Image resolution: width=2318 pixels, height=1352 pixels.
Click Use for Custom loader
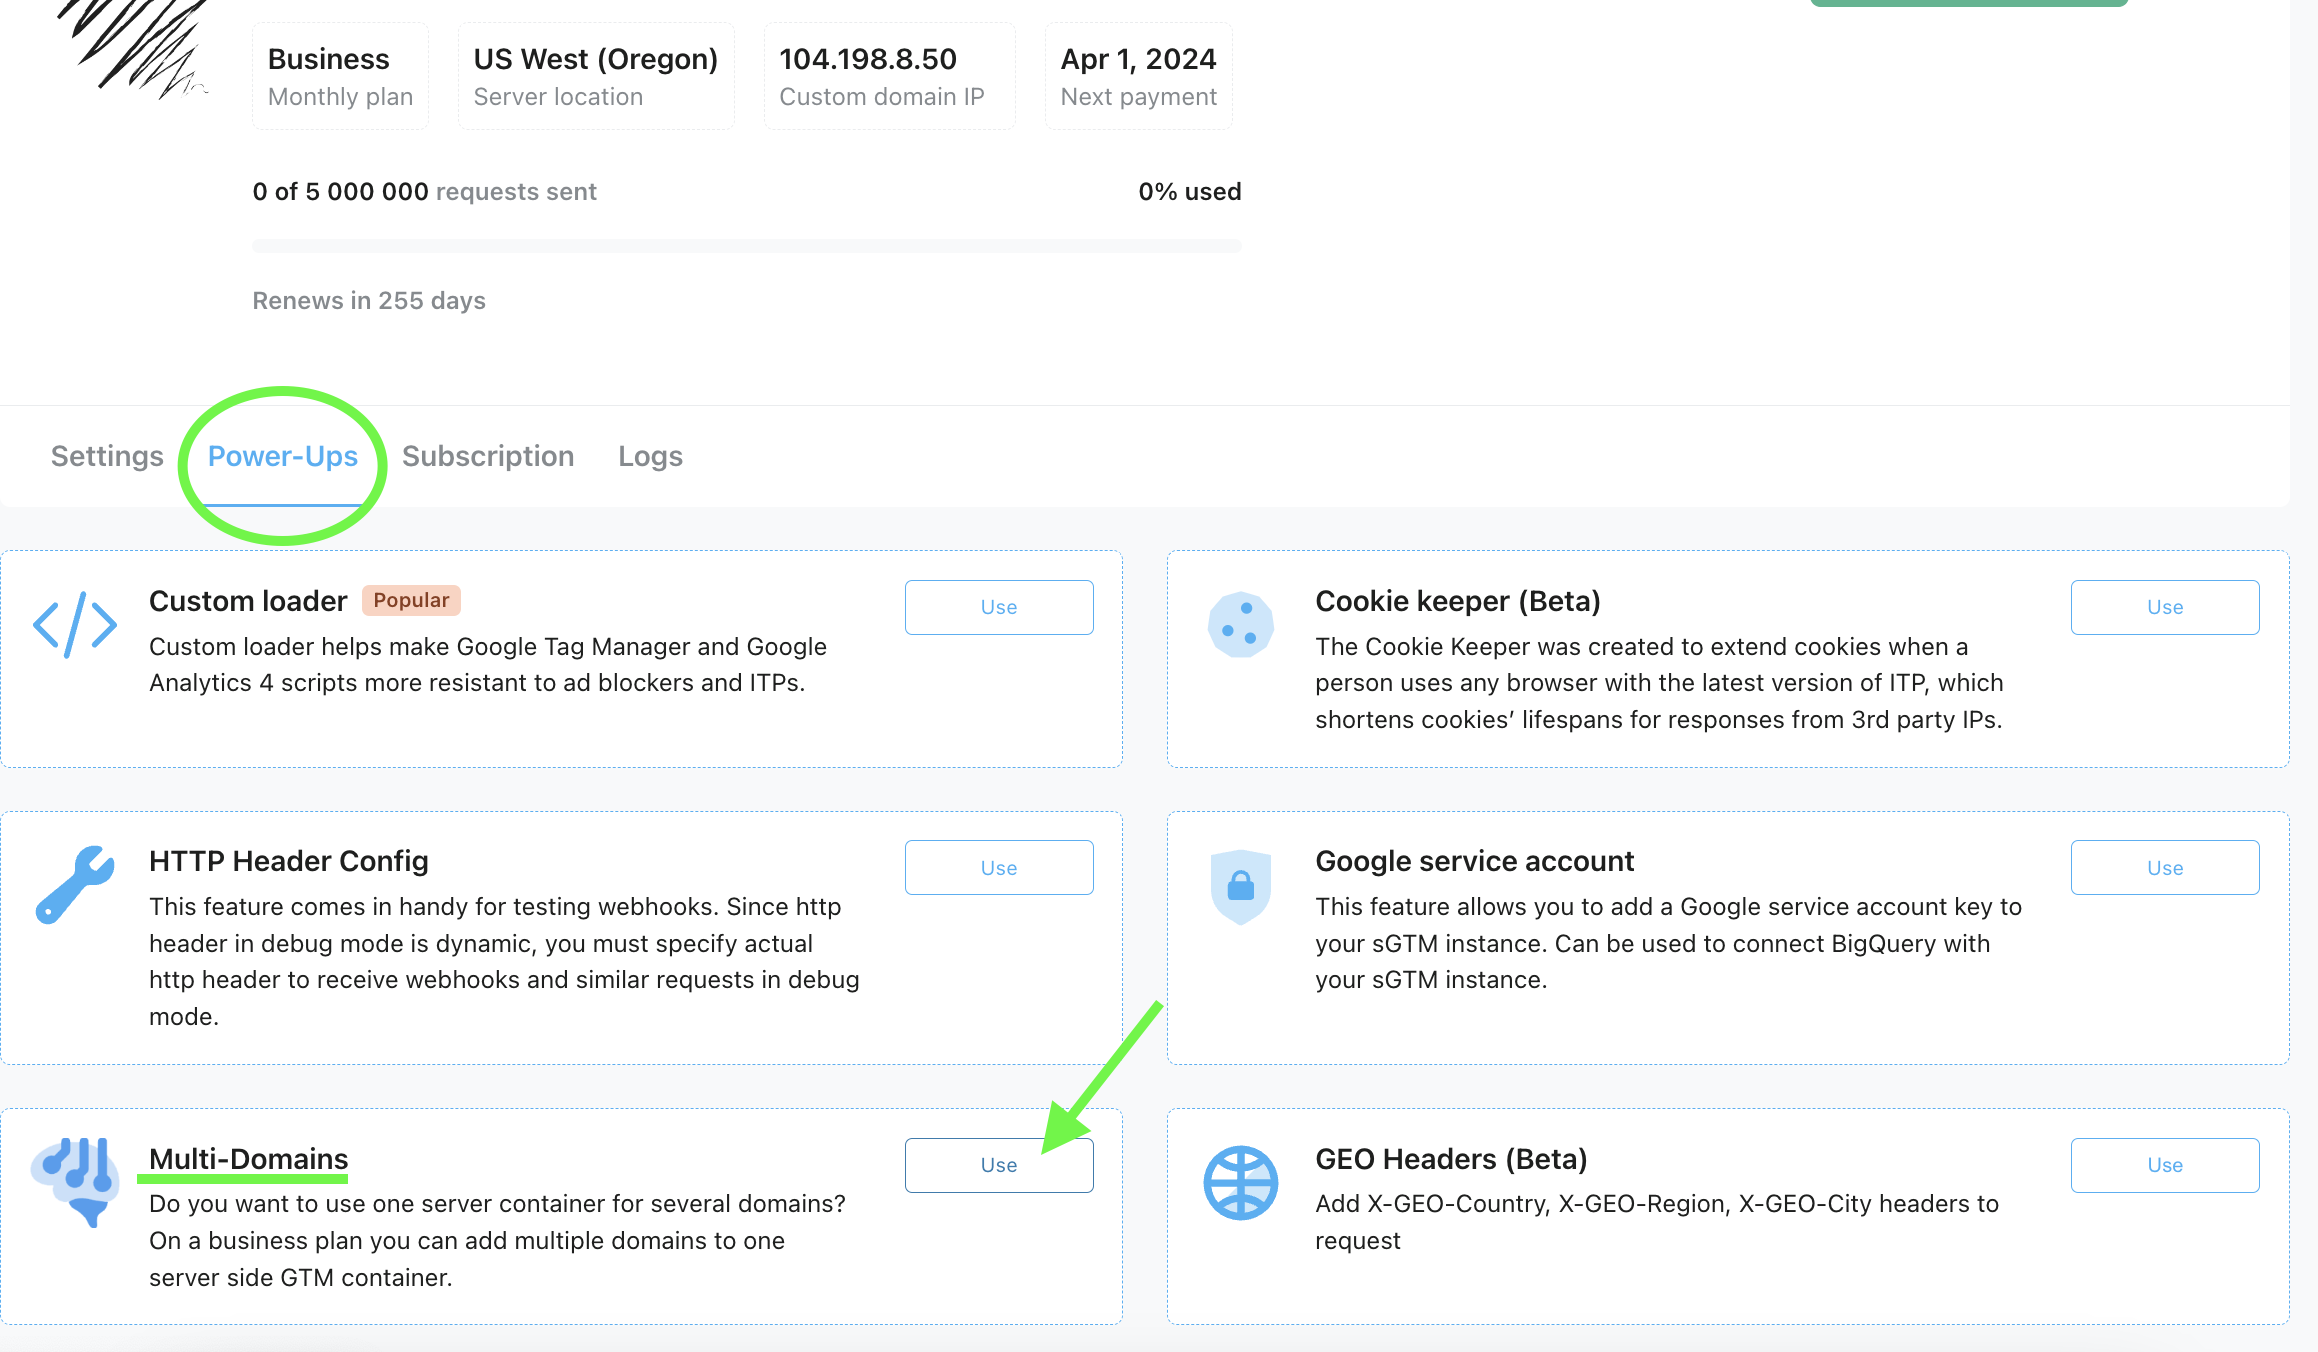click(x=999, y=607)
